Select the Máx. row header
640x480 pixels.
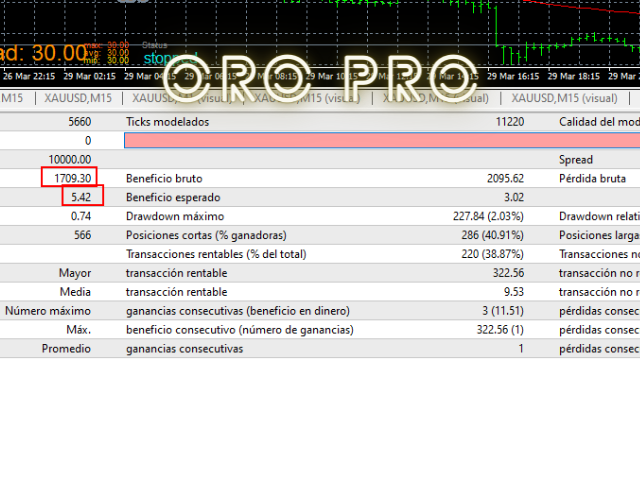tap(79, 330)
